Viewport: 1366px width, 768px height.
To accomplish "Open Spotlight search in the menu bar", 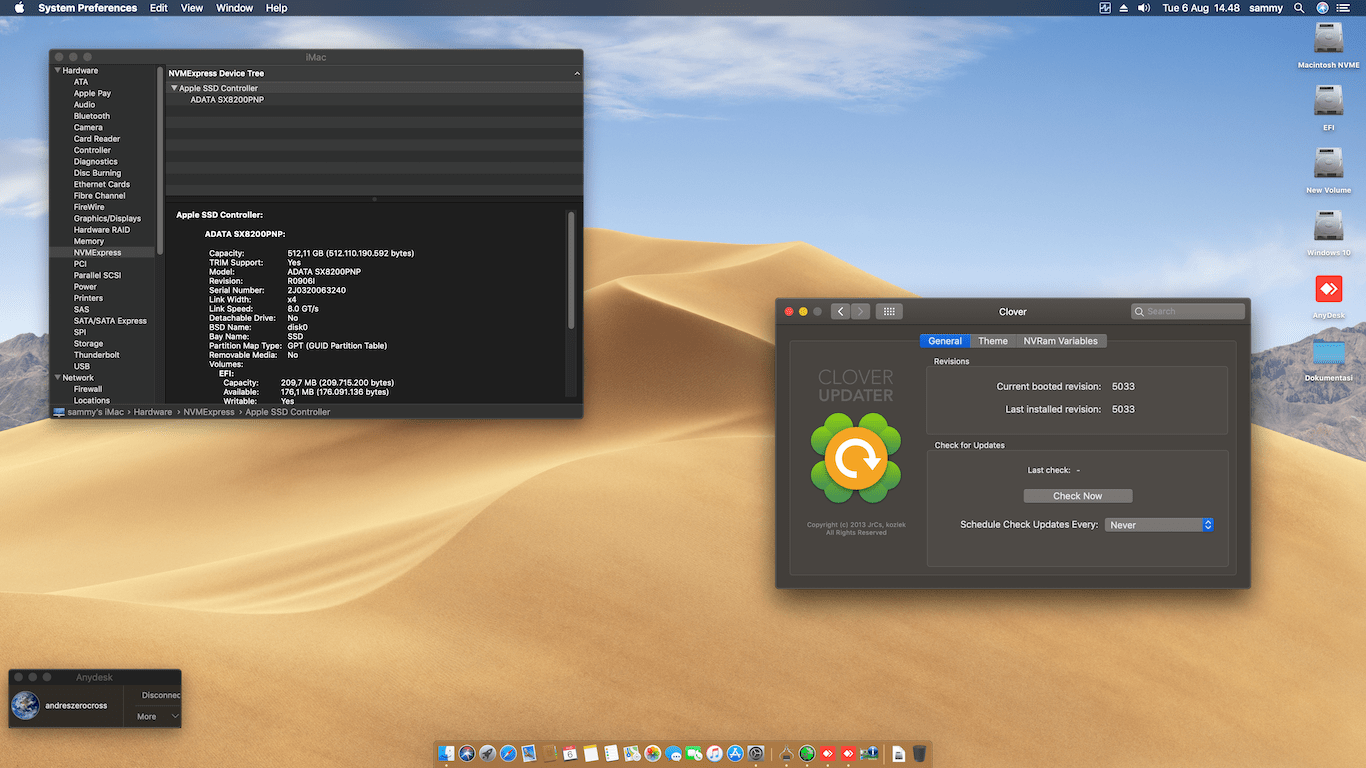I will coord(1299,8).
